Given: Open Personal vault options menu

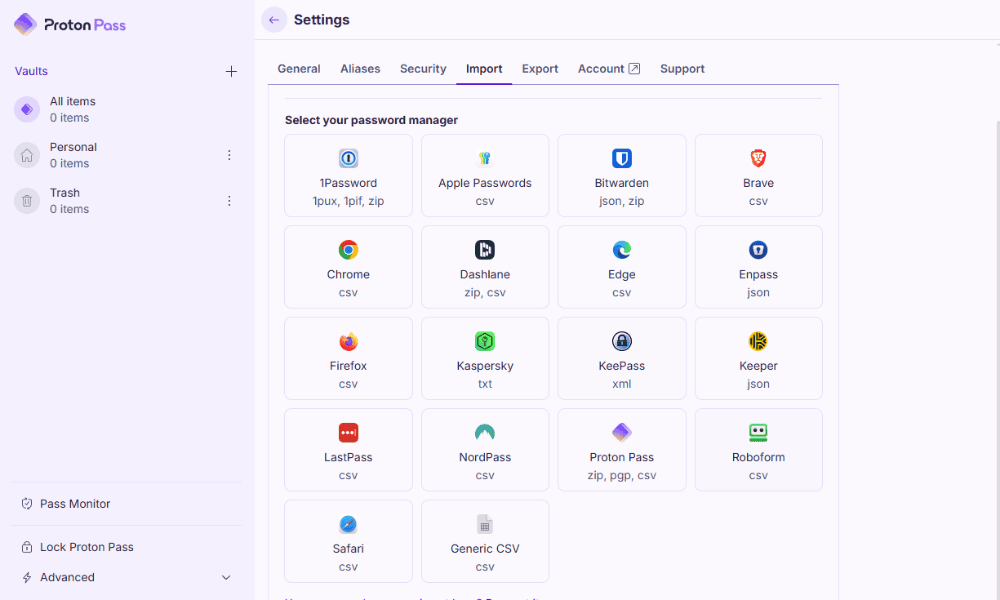Looking at the screenshot, I should pyautogui.click(x=229, y=155).
